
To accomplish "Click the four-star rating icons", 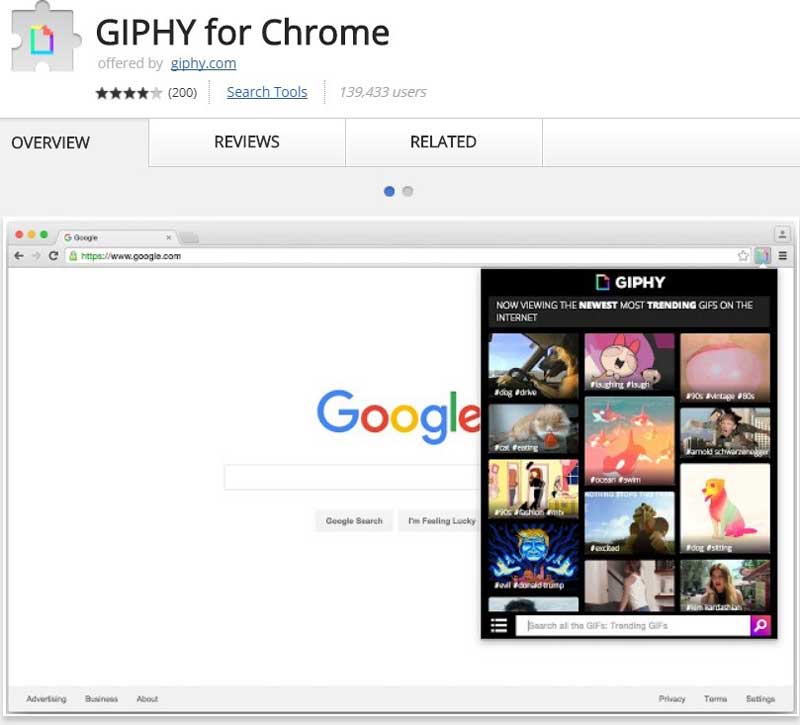I will click(x=129, y=93).
